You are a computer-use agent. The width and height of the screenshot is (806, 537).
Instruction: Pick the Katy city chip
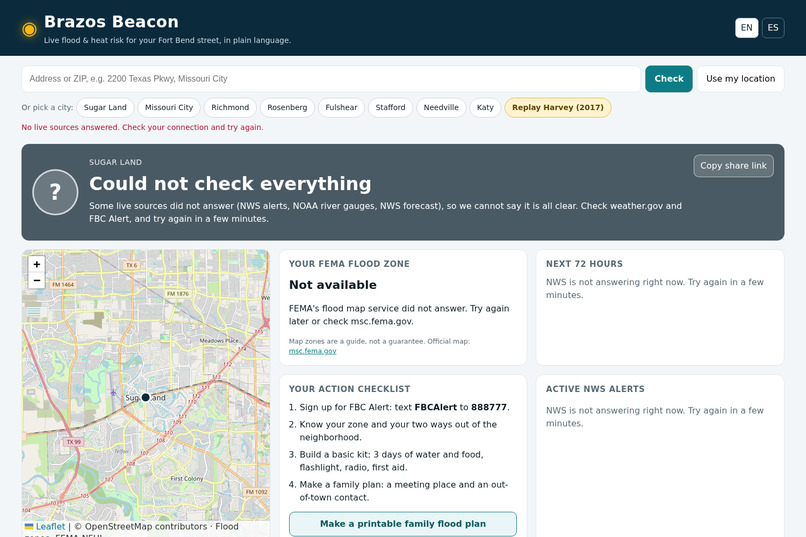coord(485,107)
